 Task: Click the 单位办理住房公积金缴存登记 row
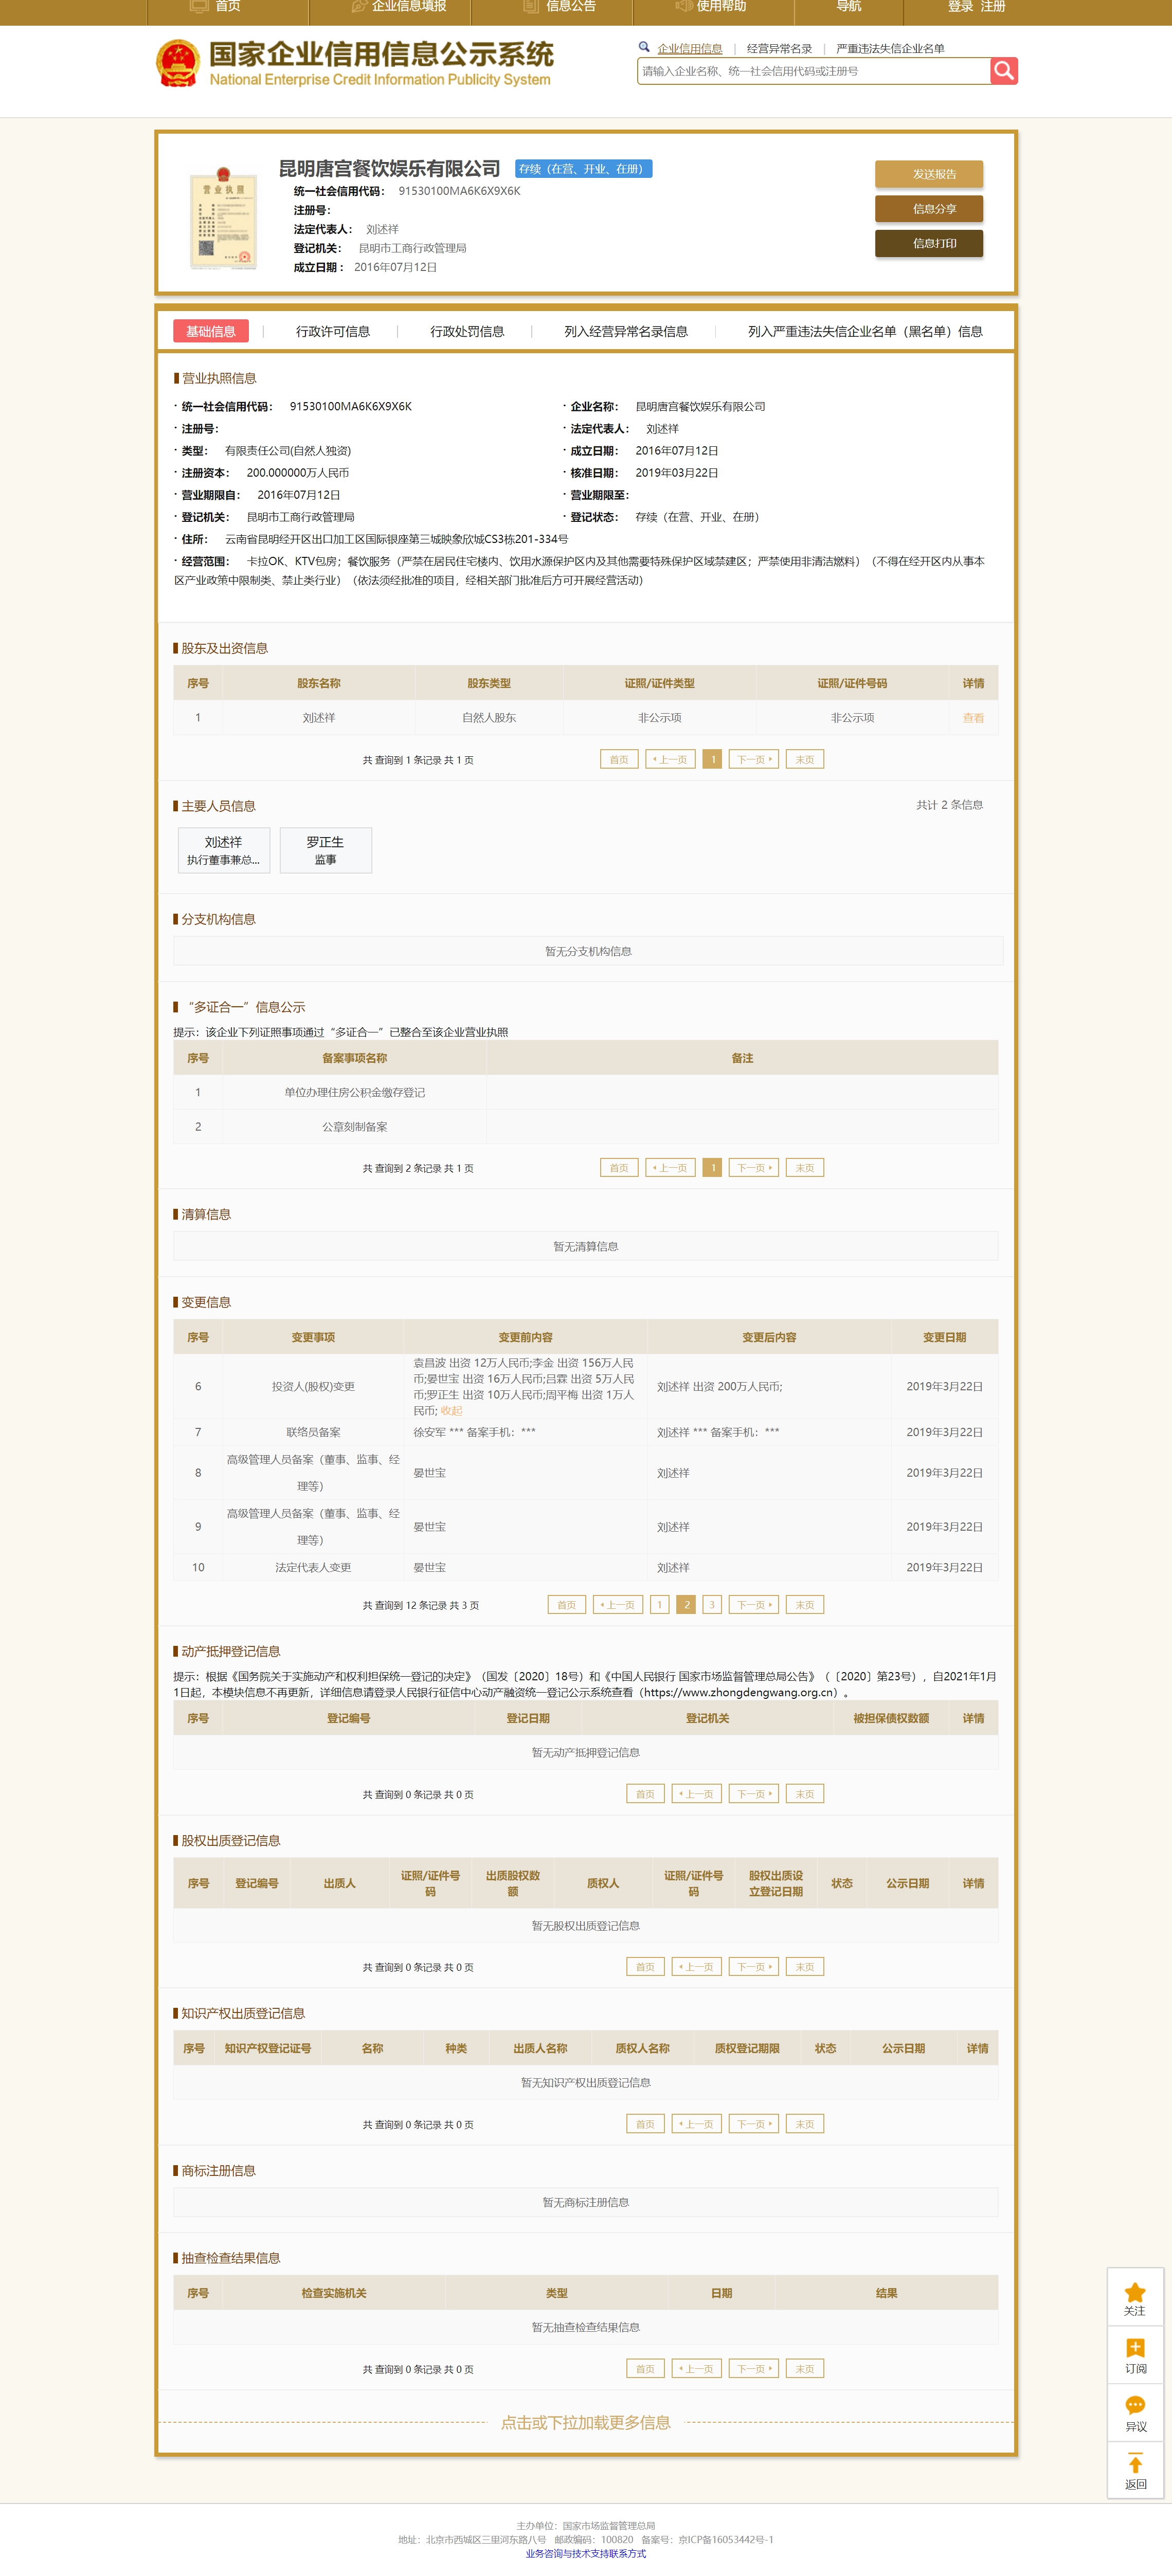(x=585, y=1092)
